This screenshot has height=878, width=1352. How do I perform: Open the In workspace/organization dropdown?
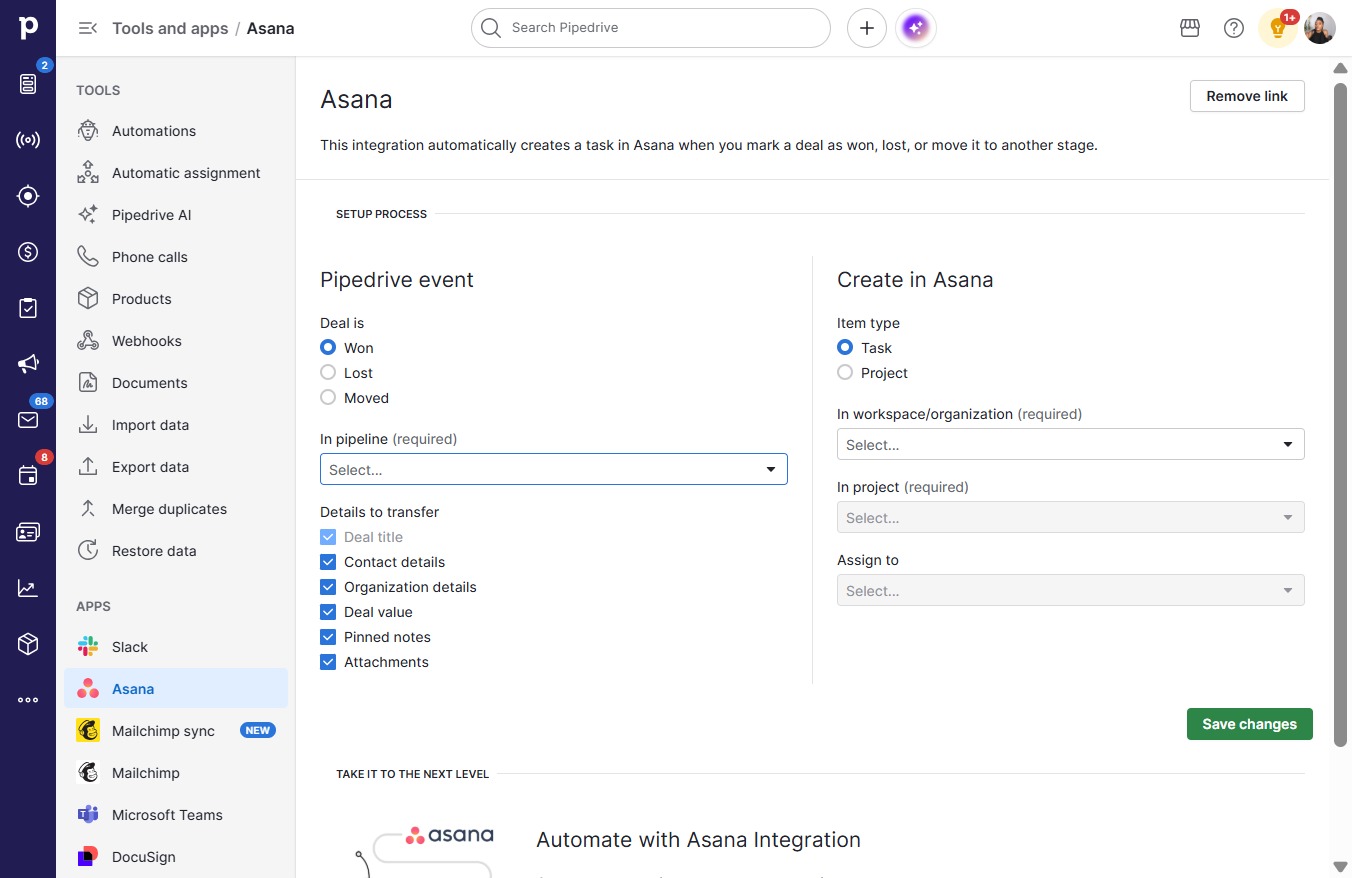[x=1071, y=444]
